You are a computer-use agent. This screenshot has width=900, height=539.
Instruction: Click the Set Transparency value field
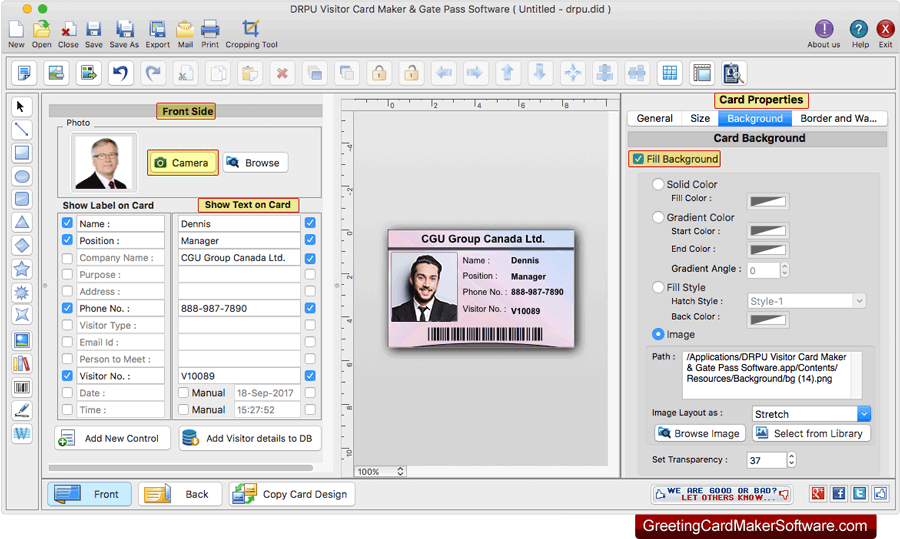click(766, 460)
